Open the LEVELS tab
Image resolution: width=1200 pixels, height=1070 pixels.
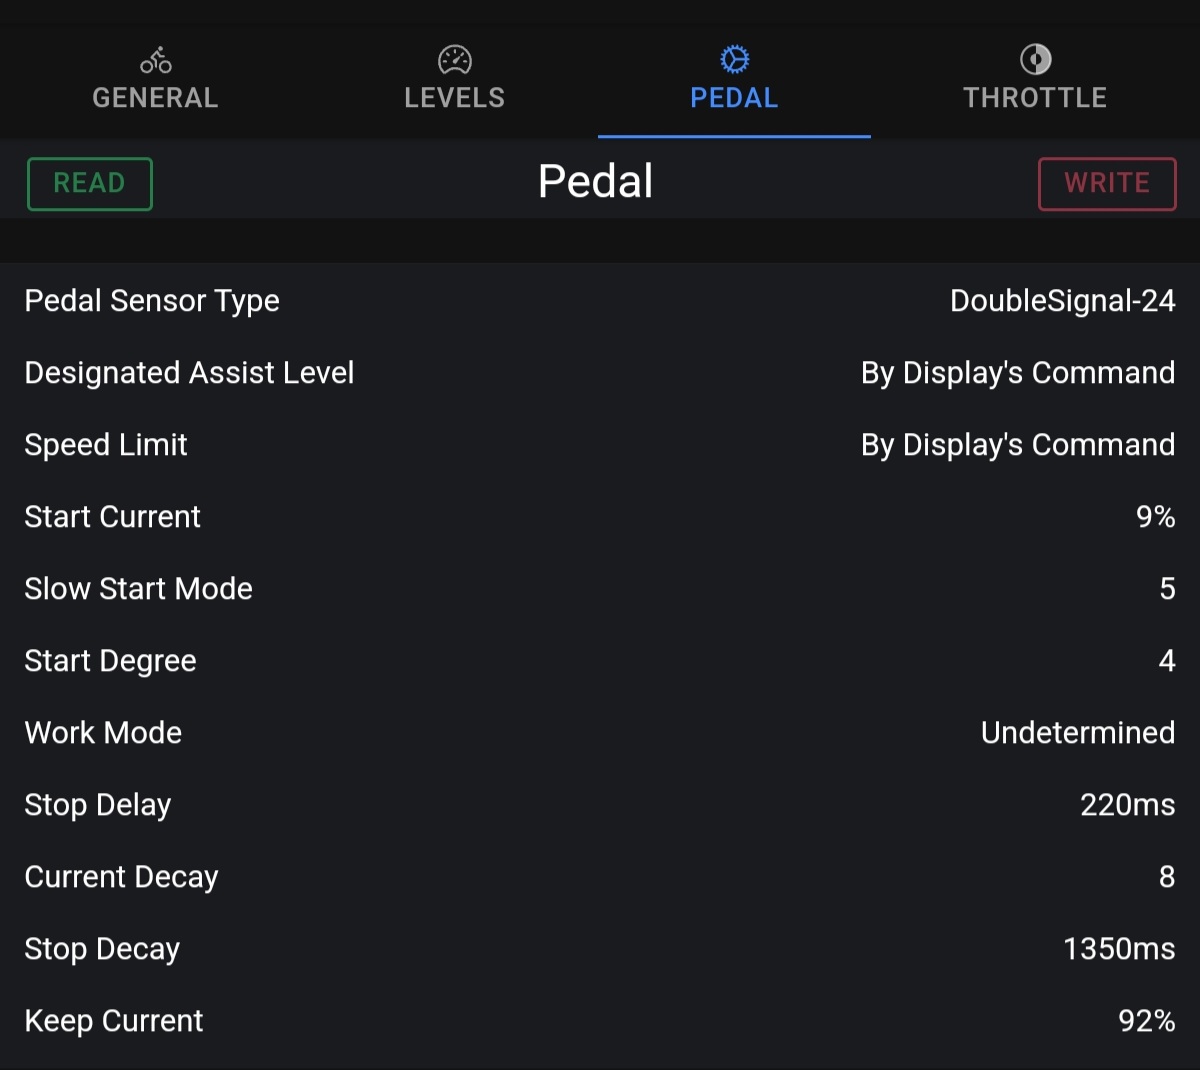(x=455, y=97)
